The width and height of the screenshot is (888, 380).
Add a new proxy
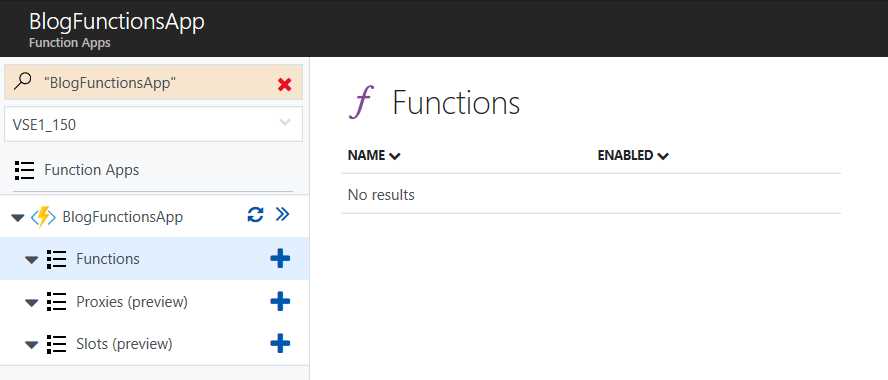[x=280, y=301]
